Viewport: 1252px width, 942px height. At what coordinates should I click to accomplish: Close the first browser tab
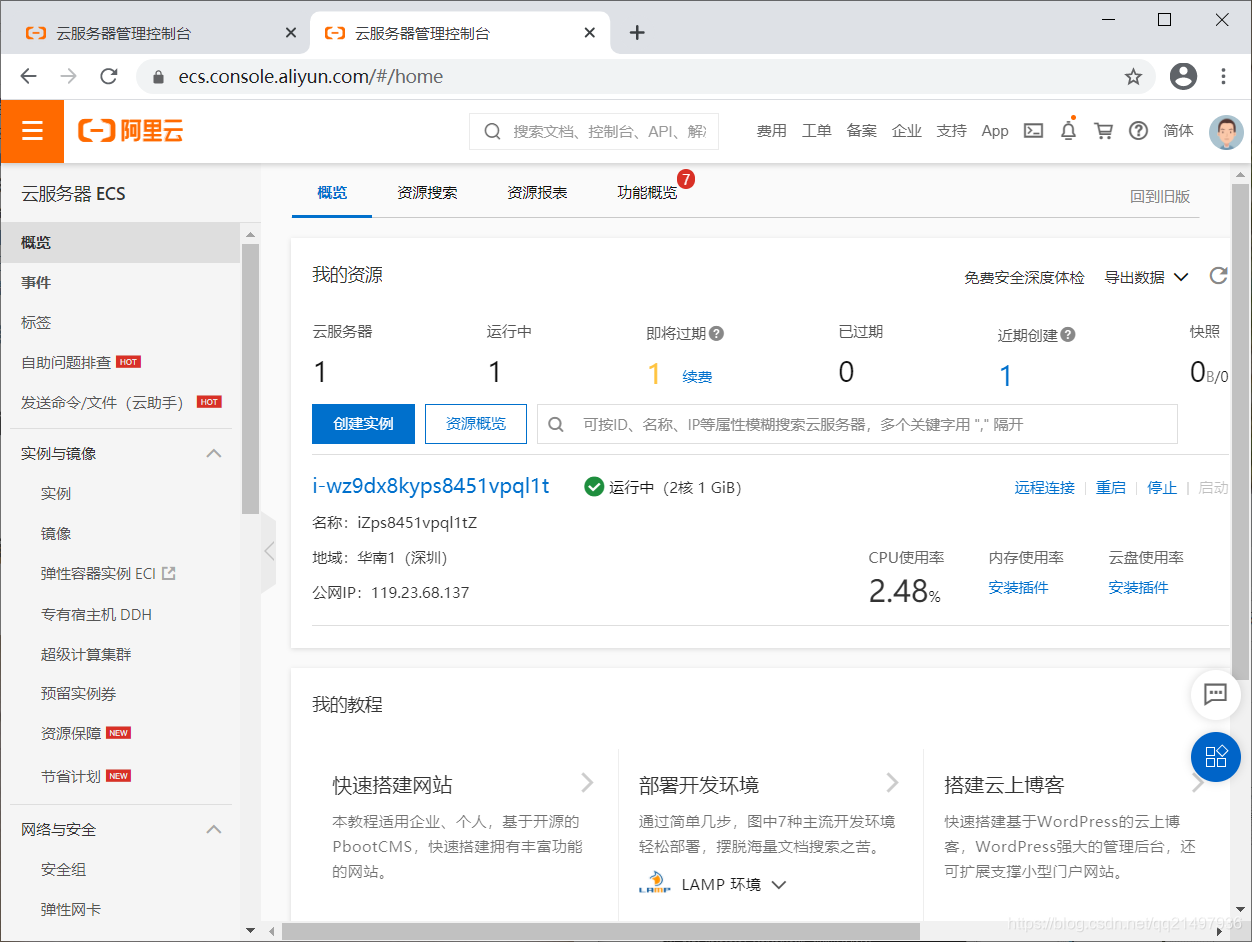coord(291,33)
